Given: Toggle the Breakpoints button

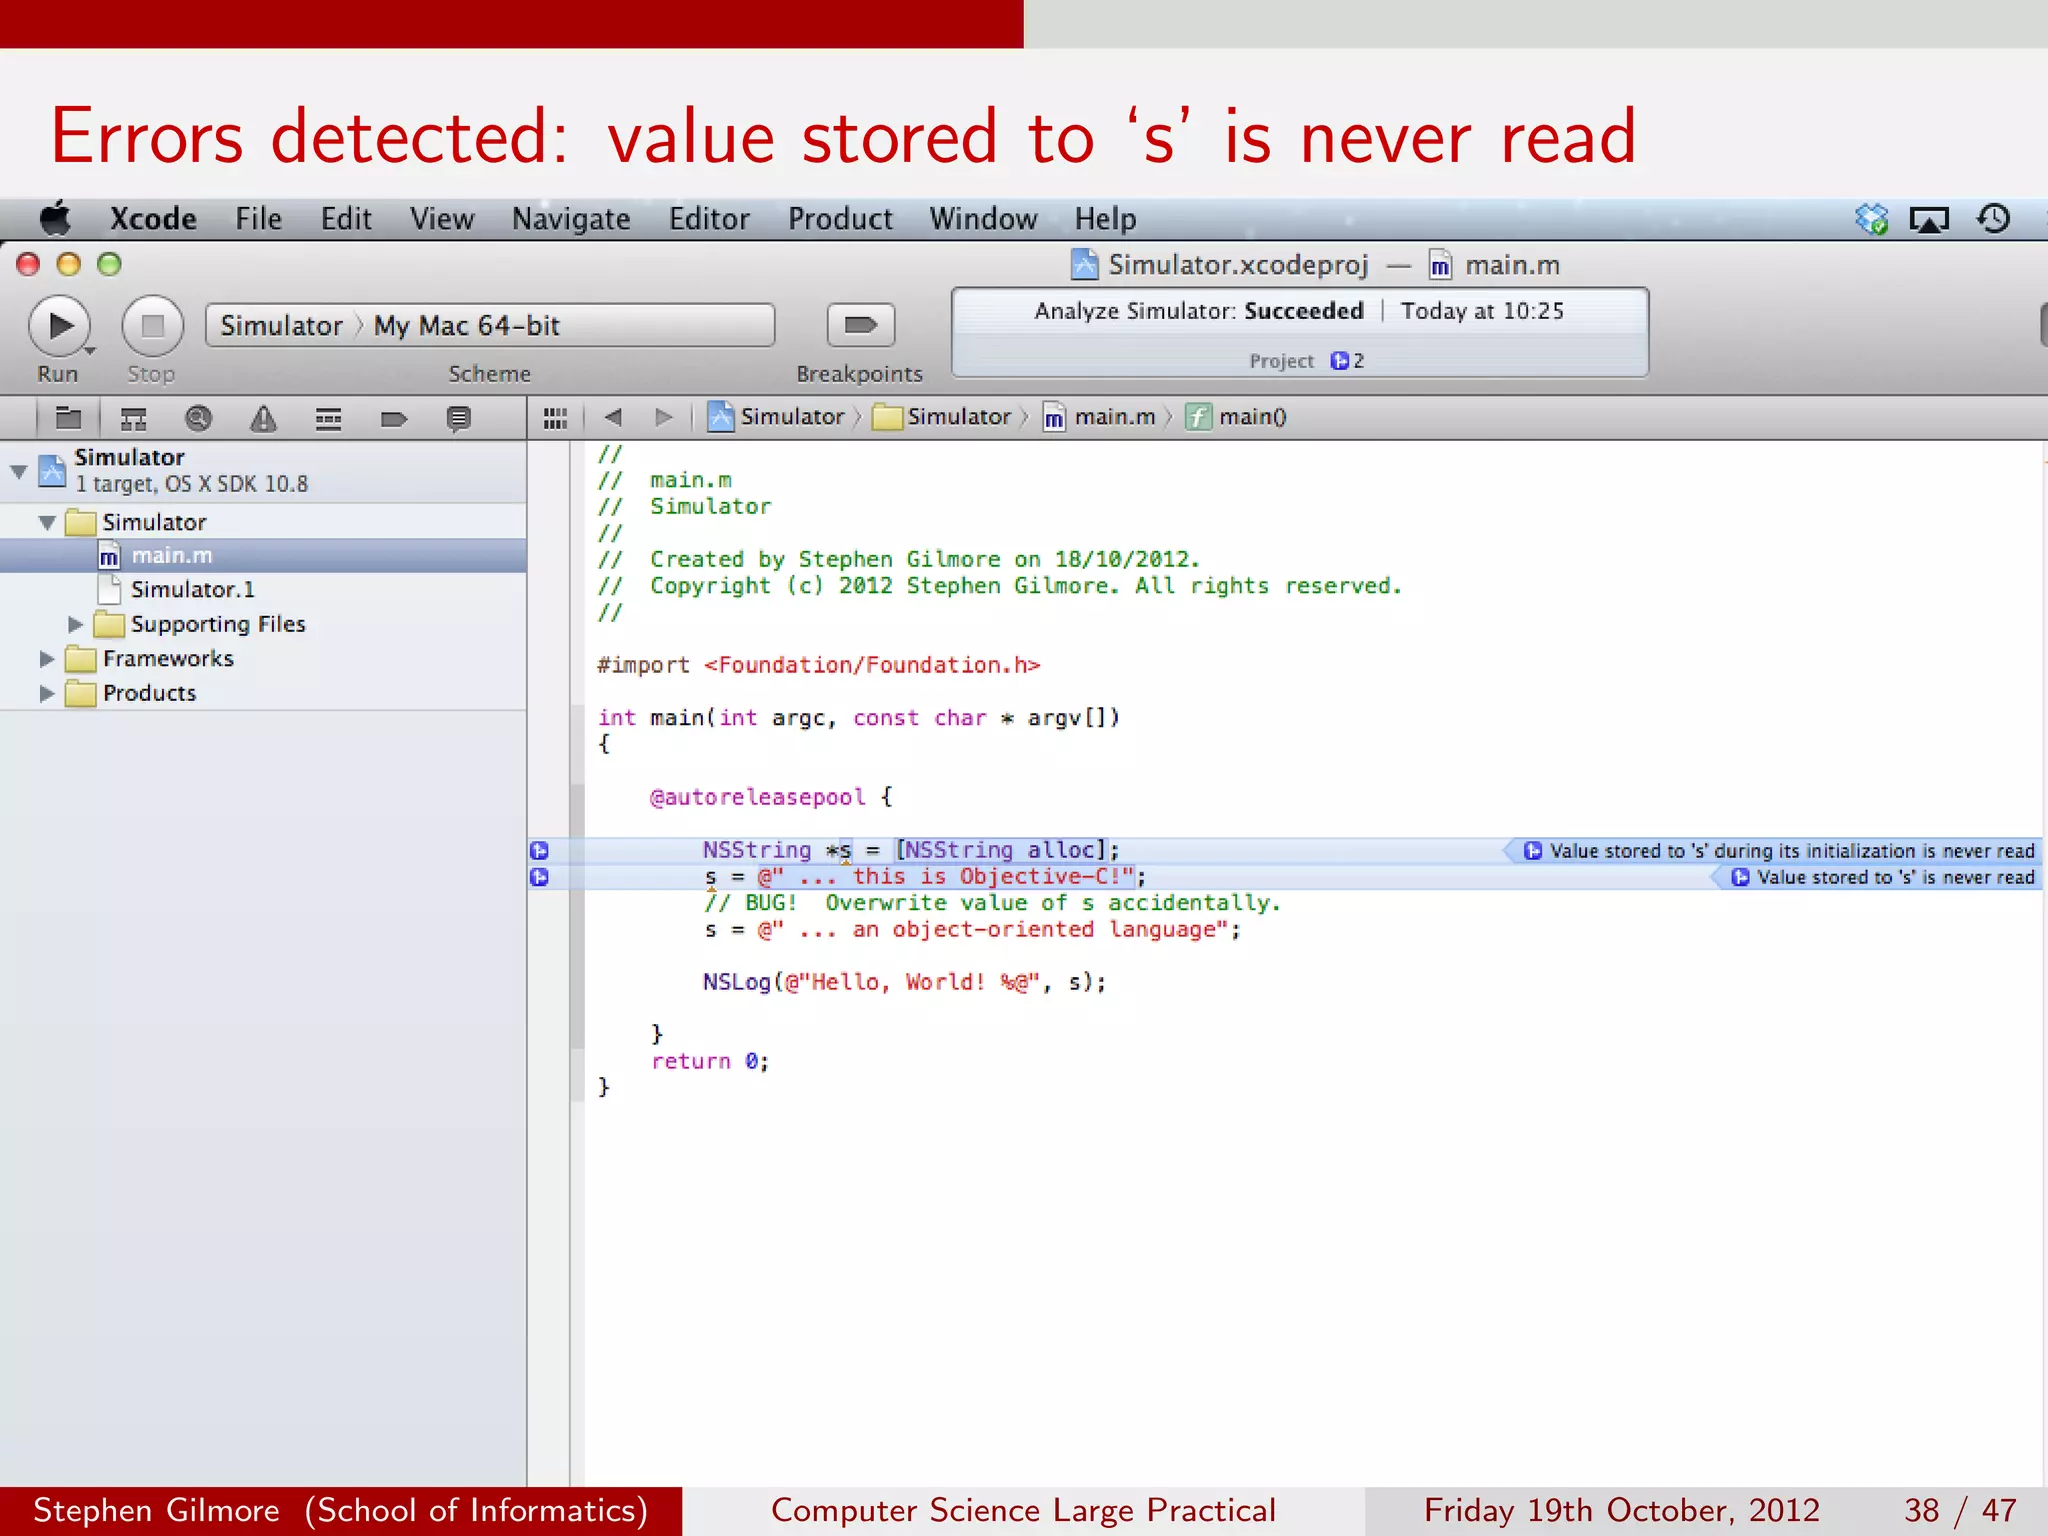Looking at the screenshot, I should coord(860,325).
